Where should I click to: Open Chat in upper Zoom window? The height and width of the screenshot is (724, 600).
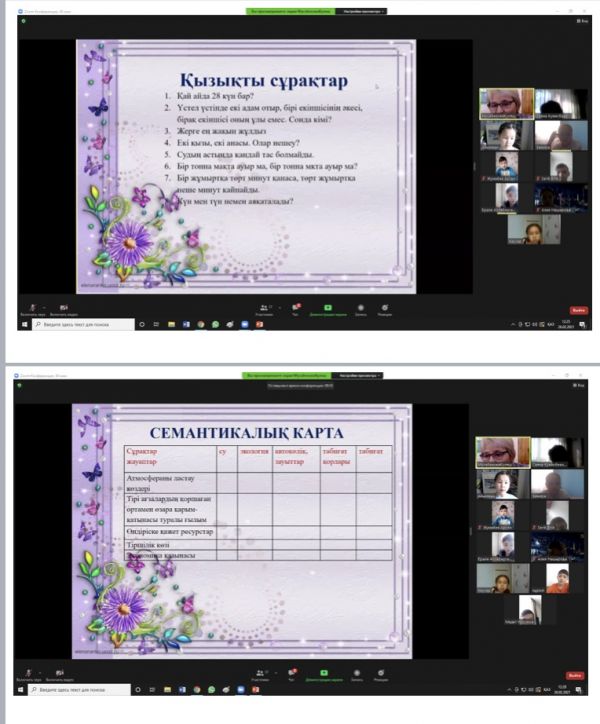(x=296, y=308)
